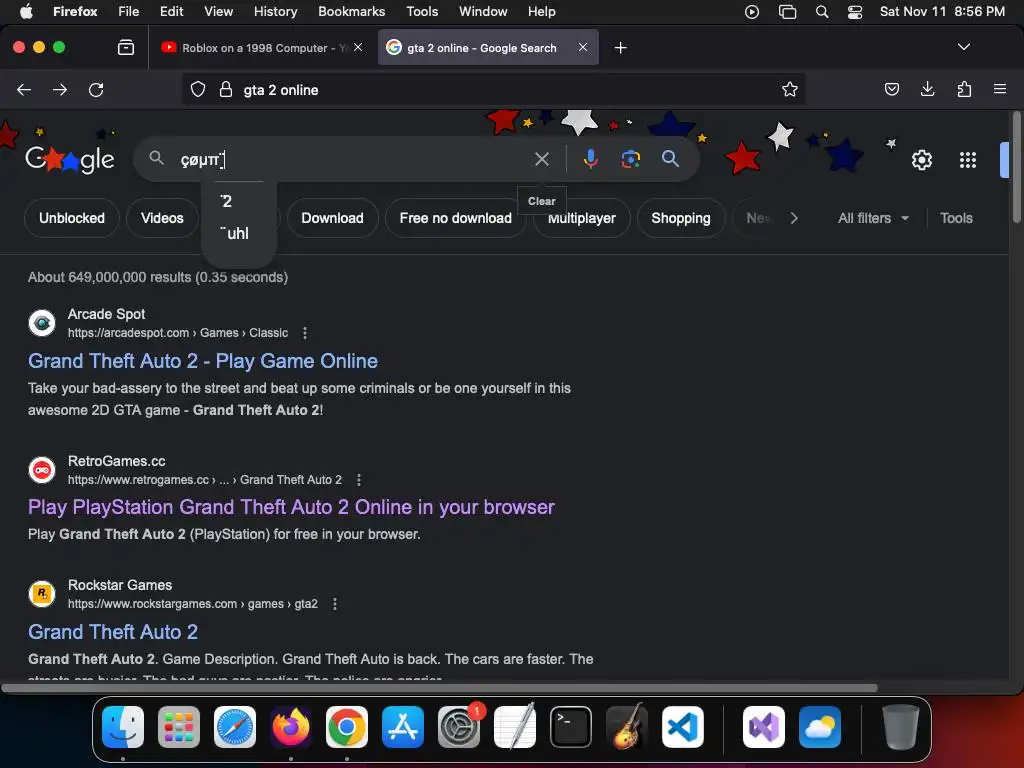Expand the All filters dropdown
This screenshot has height=768, width=1024.
coord(873,218)
